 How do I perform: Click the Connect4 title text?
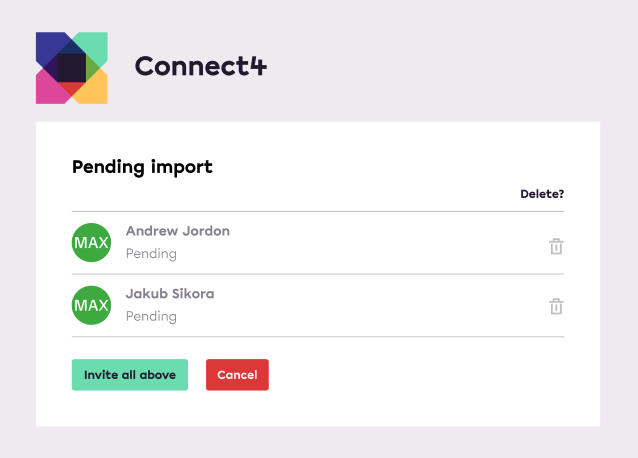coord(201,66)
